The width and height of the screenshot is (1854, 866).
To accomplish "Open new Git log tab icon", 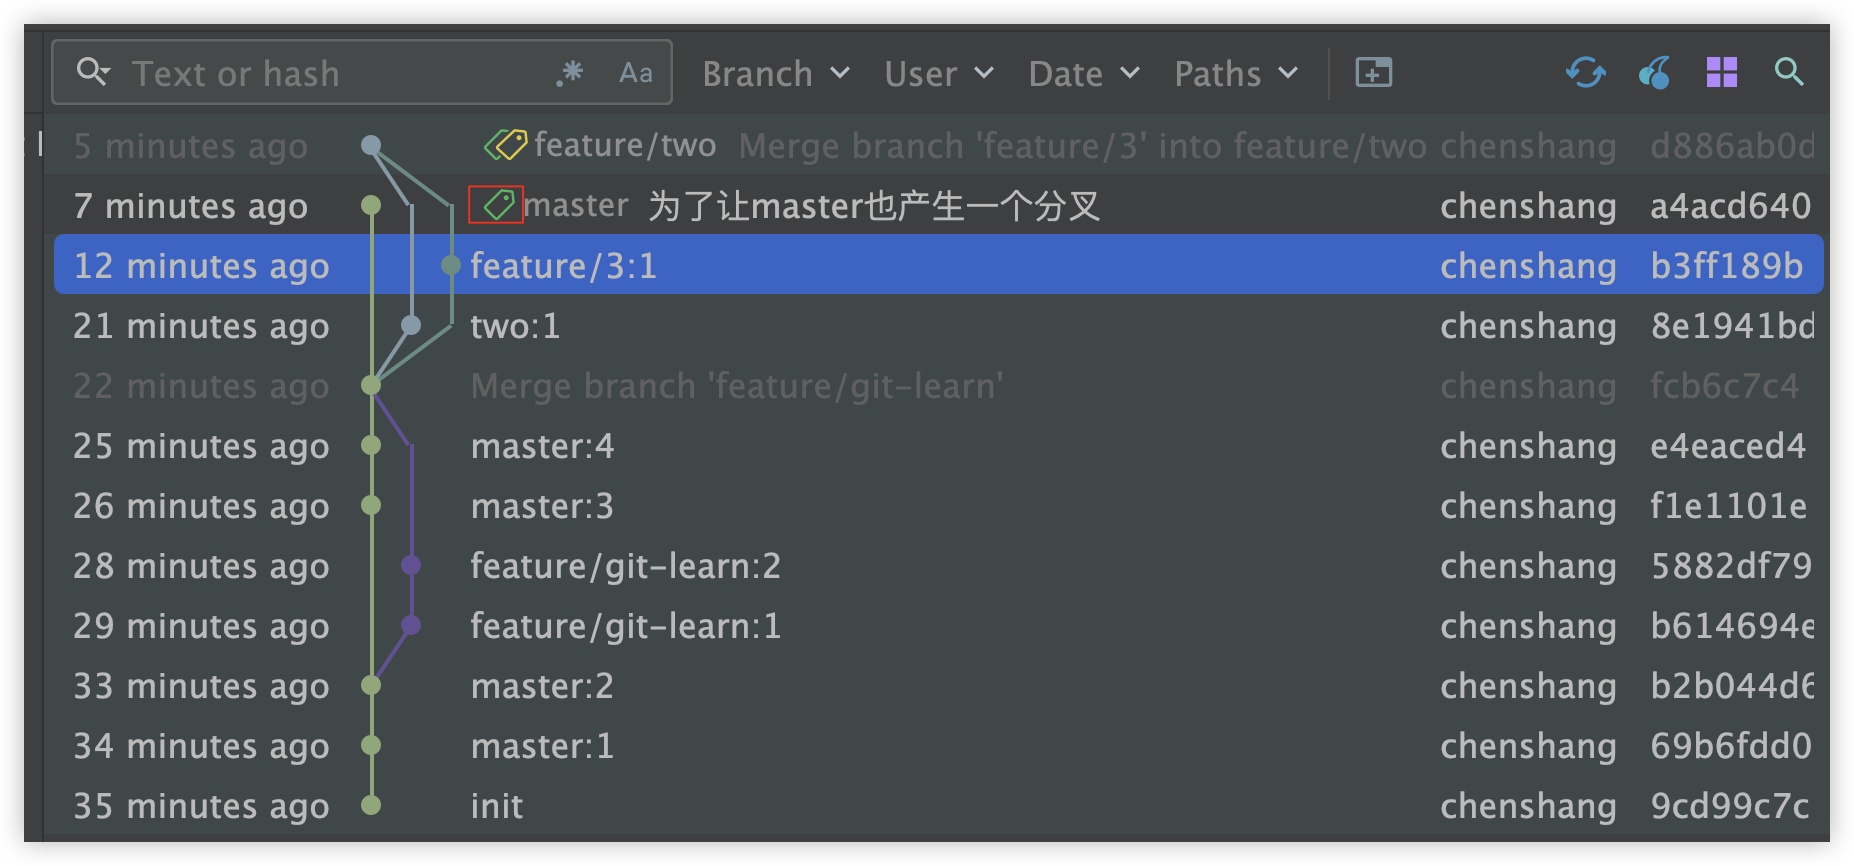I will (x=1373, y=72).
